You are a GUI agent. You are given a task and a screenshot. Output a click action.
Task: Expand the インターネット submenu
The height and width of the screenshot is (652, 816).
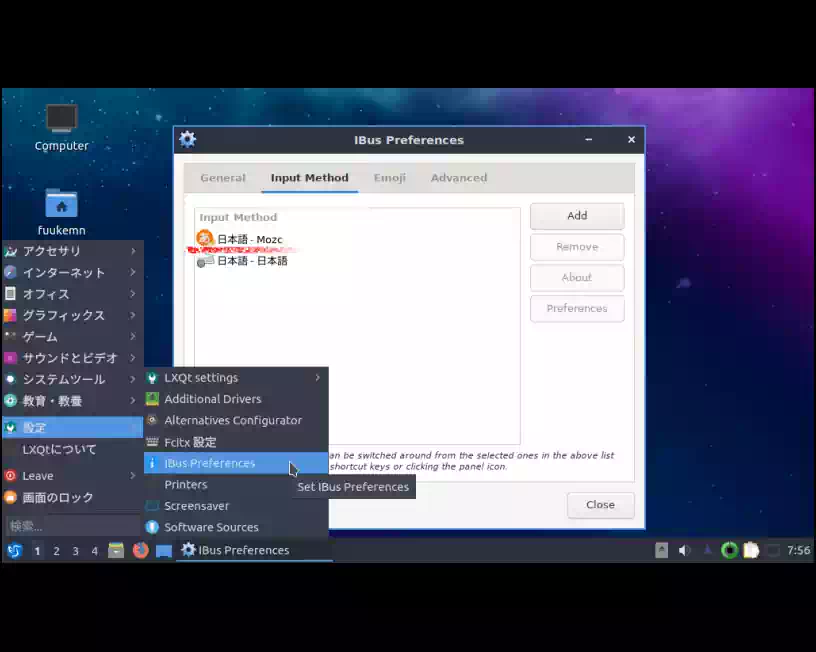(x=73, y=272)
